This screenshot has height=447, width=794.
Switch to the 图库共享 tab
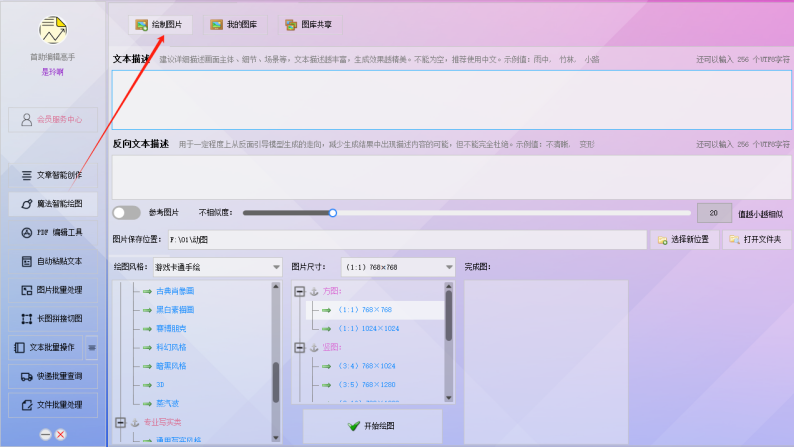click(x=310, y=24)
